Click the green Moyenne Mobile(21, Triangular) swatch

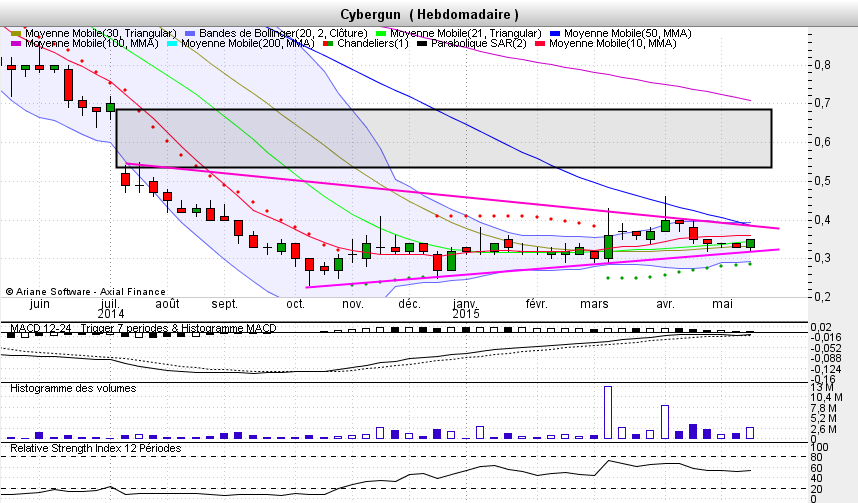(x=381, y=34)
